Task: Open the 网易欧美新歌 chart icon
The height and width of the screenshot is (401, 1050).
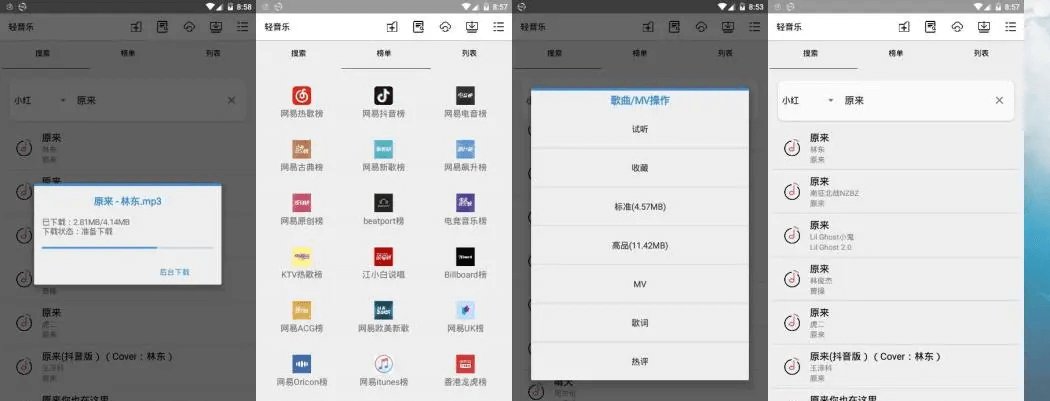Action: (x=384, y=310)
